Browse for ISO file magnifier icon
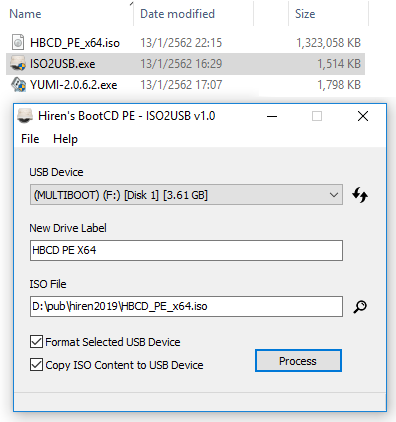This screenshot has width=396, height=422. (x=360, y=307)
